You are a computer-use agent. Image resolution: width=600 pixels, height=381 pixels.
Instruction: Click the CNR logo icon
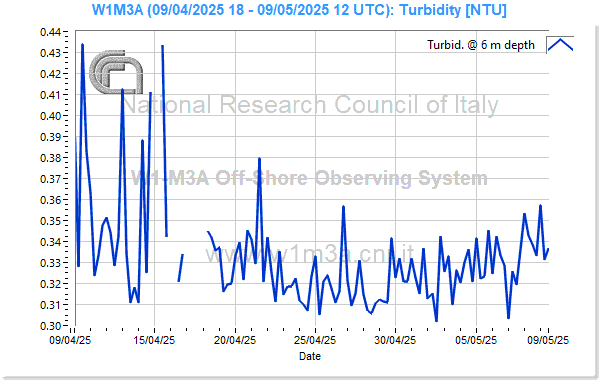pos(116,72)
